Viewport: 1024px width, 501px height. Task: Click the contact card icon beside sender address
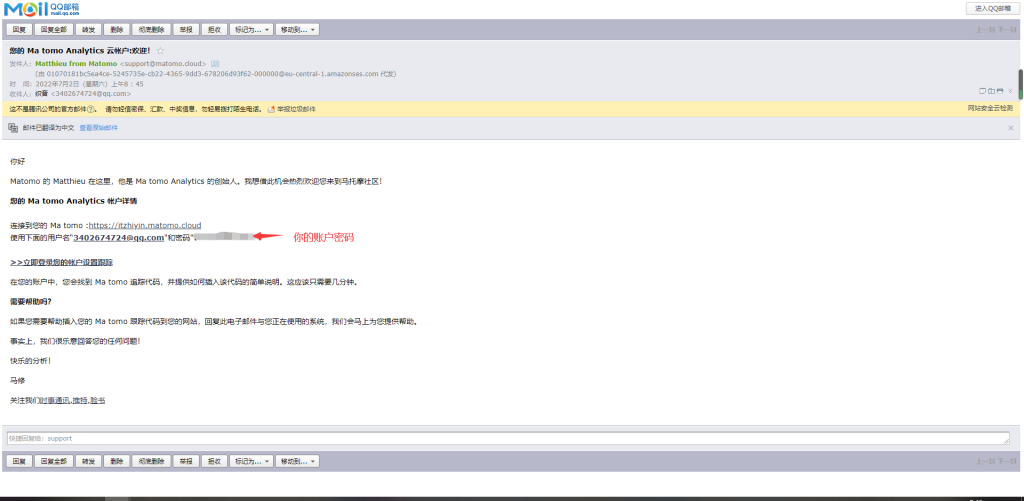tap(215, 63)
